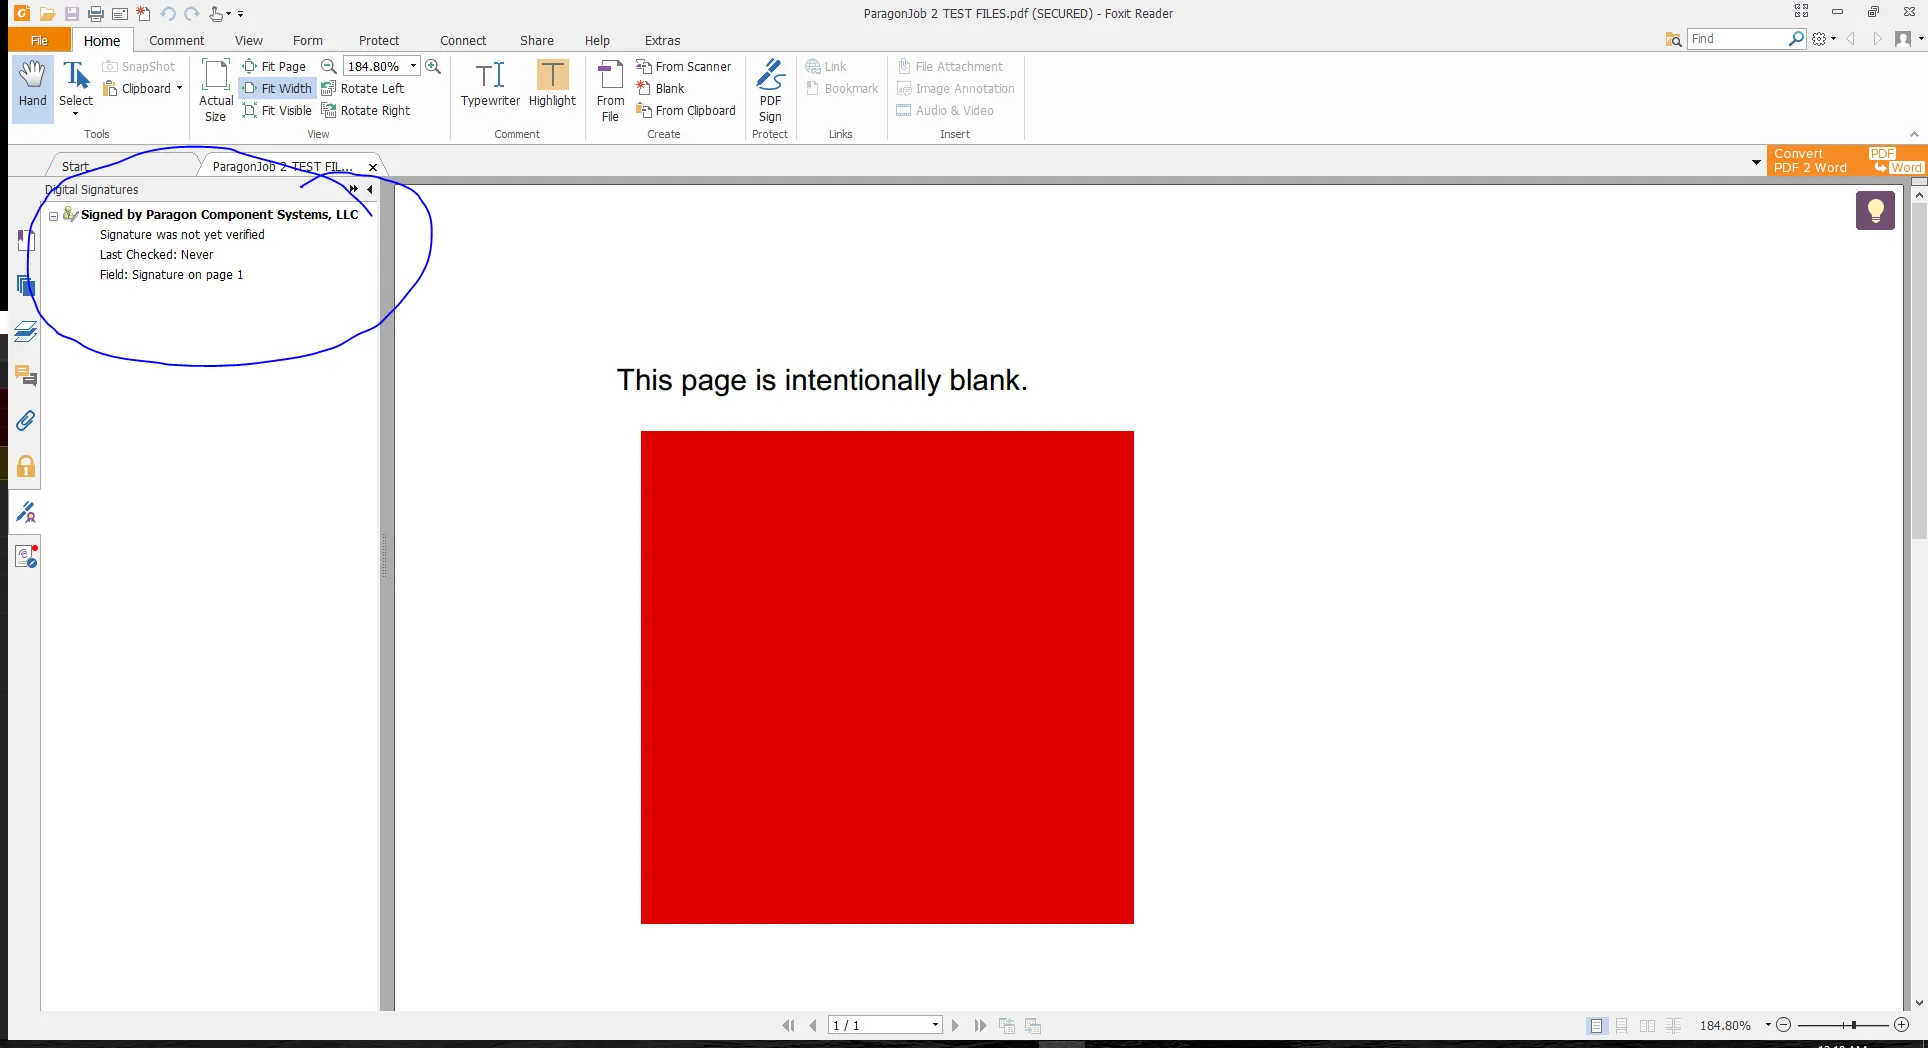Click the ribbon zoom in magnifier
The image size is (1928, 1048).
click(433, 67)
